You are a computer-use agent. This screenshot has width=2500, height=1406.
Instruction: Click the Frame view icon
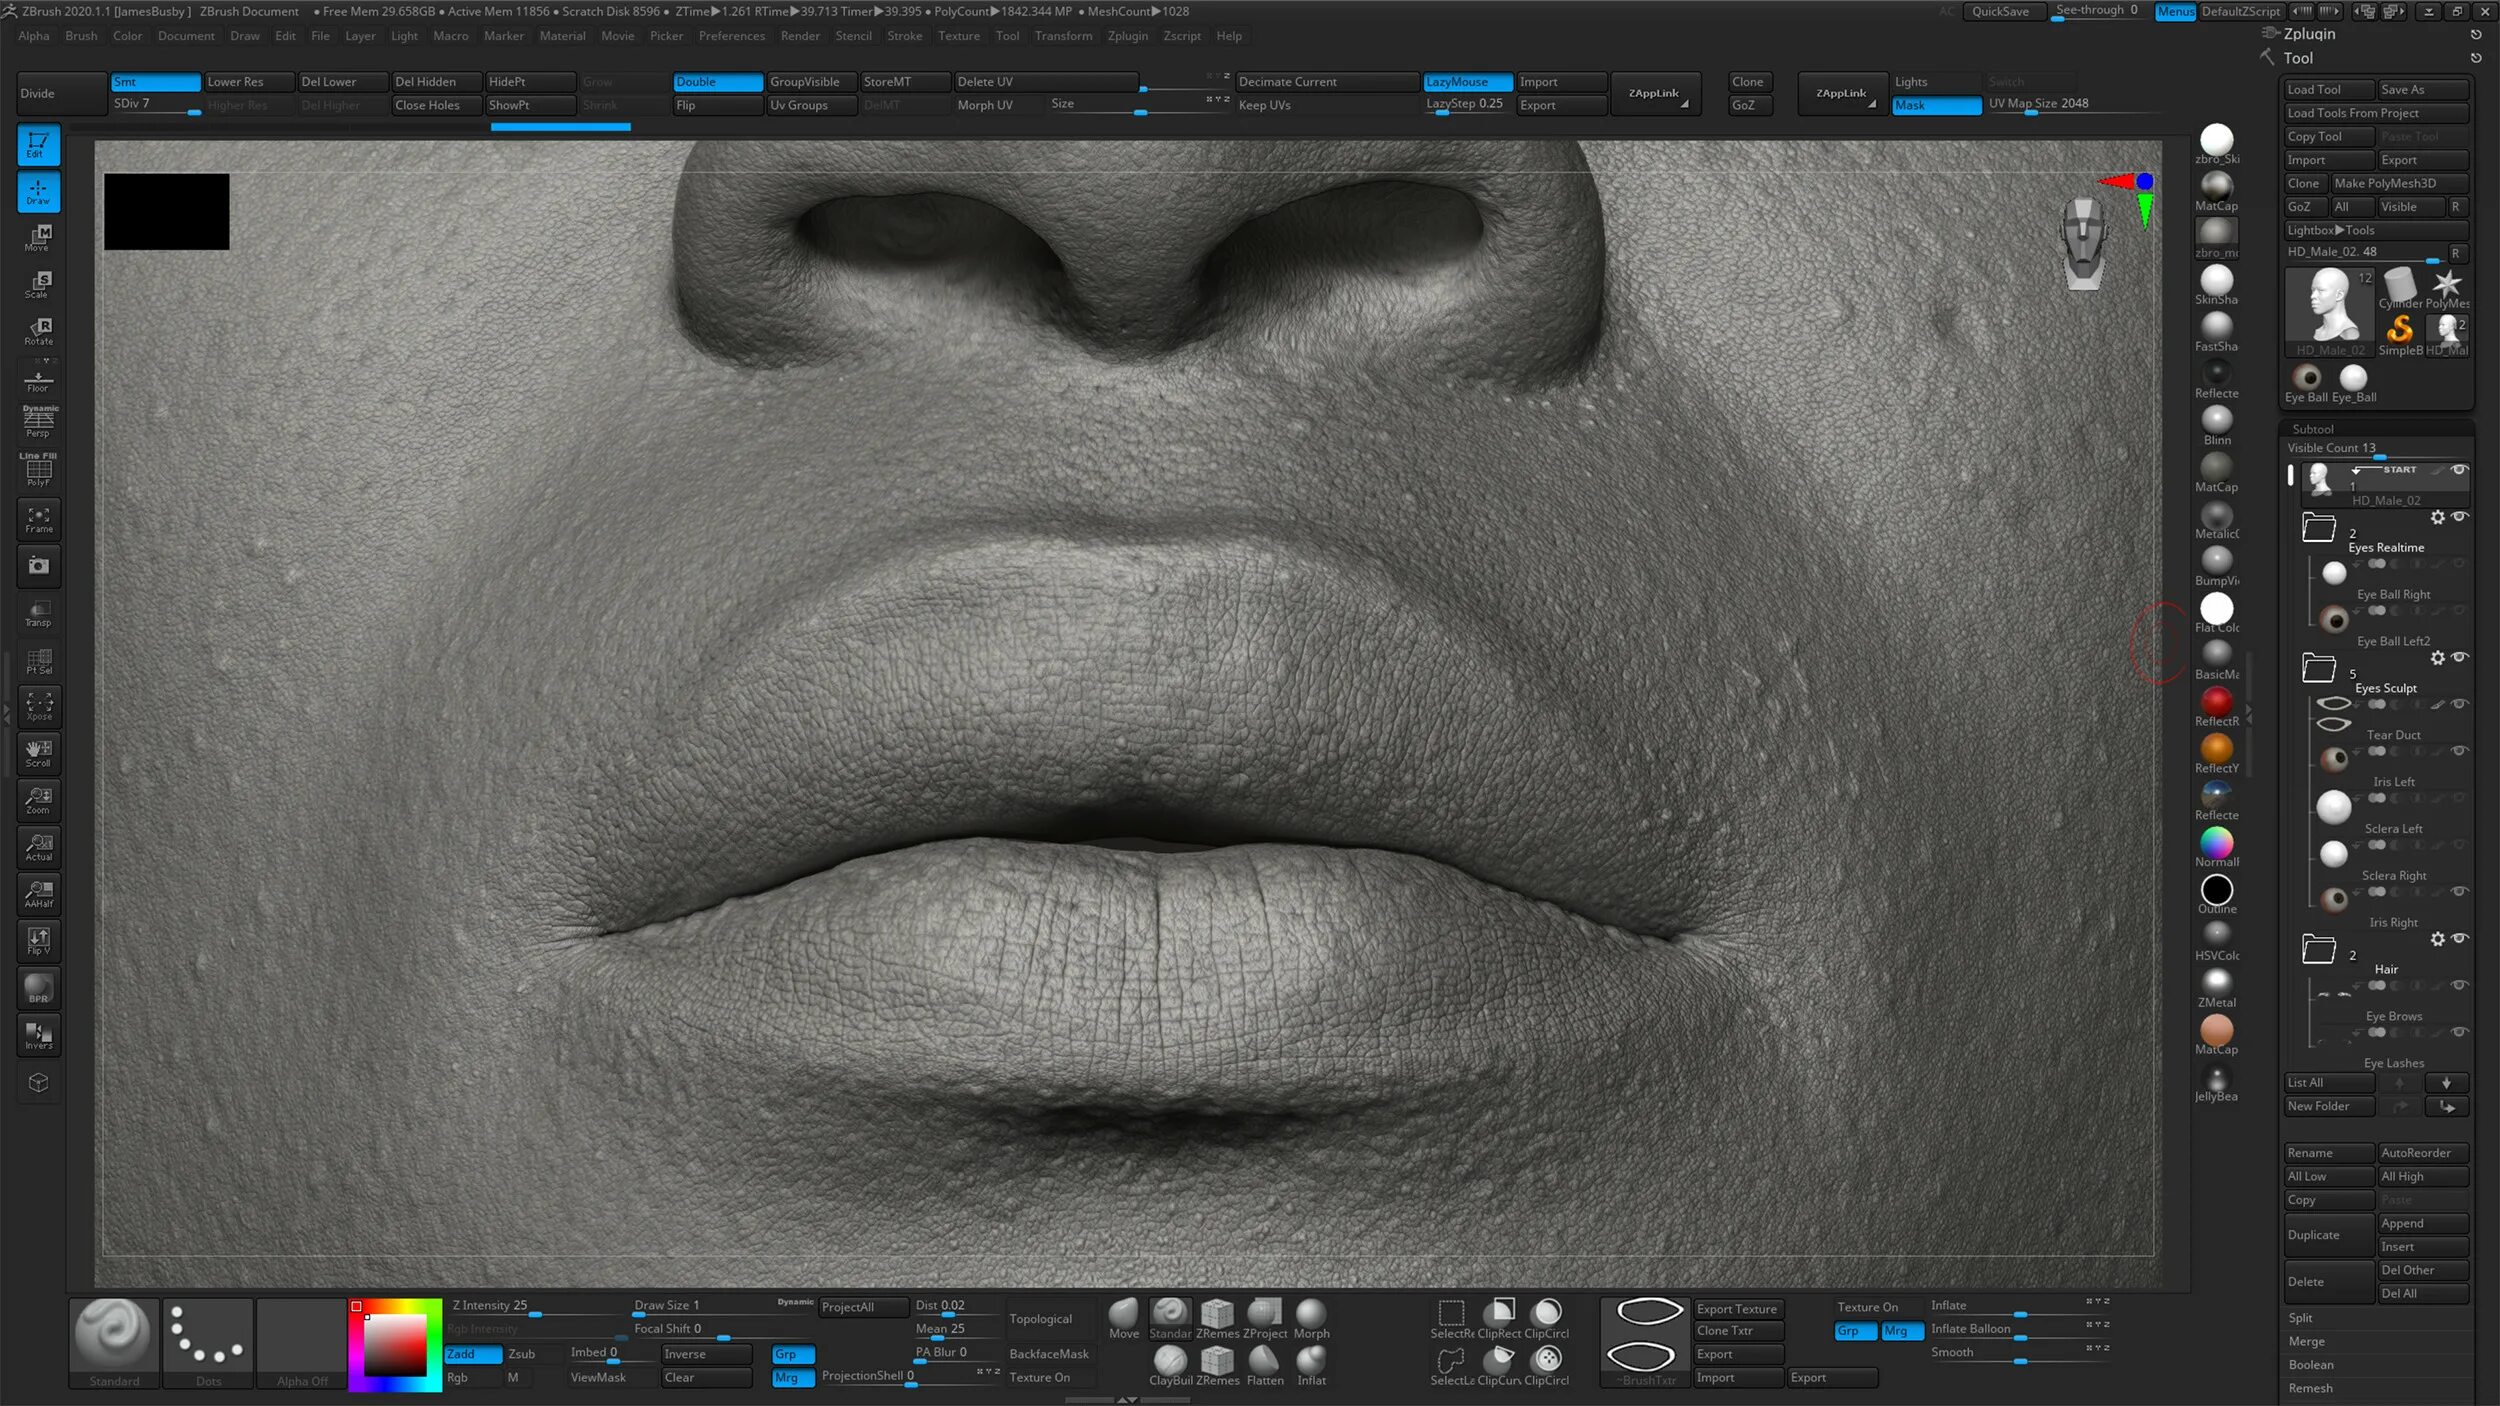(38, 519)
